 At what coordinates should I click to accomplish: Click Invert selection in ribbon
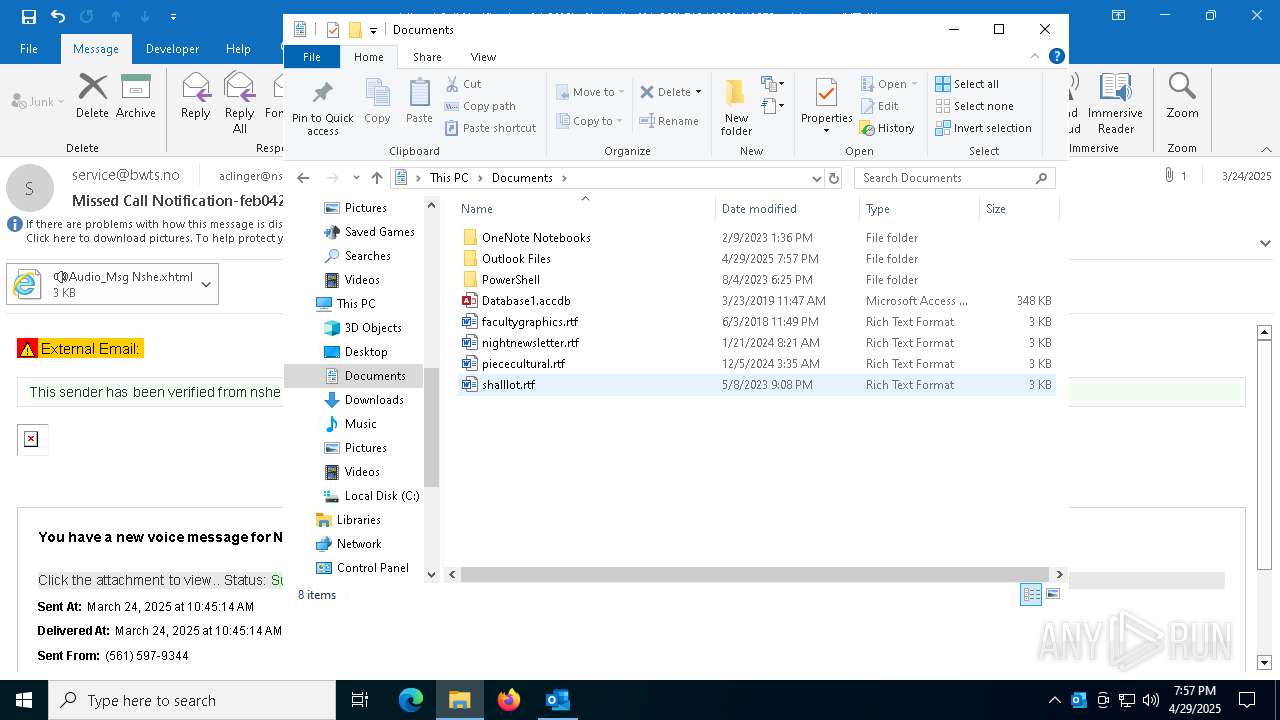click(x=983, y=128)
